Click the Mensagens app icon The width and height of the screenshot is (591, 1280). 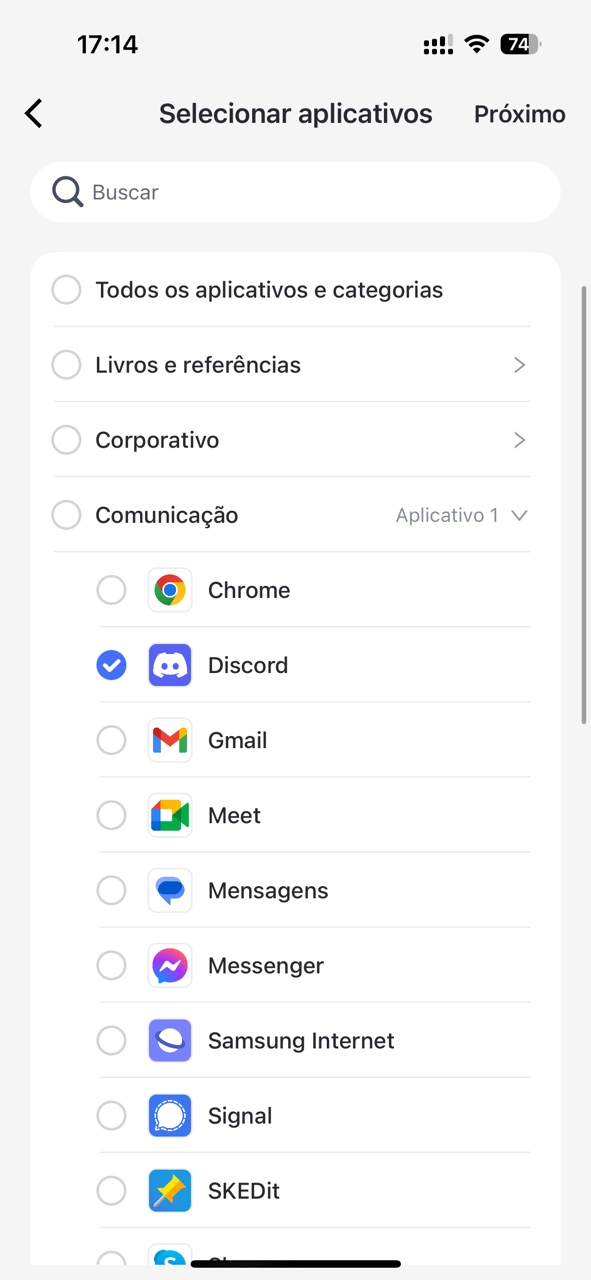[x=169, y=890]
